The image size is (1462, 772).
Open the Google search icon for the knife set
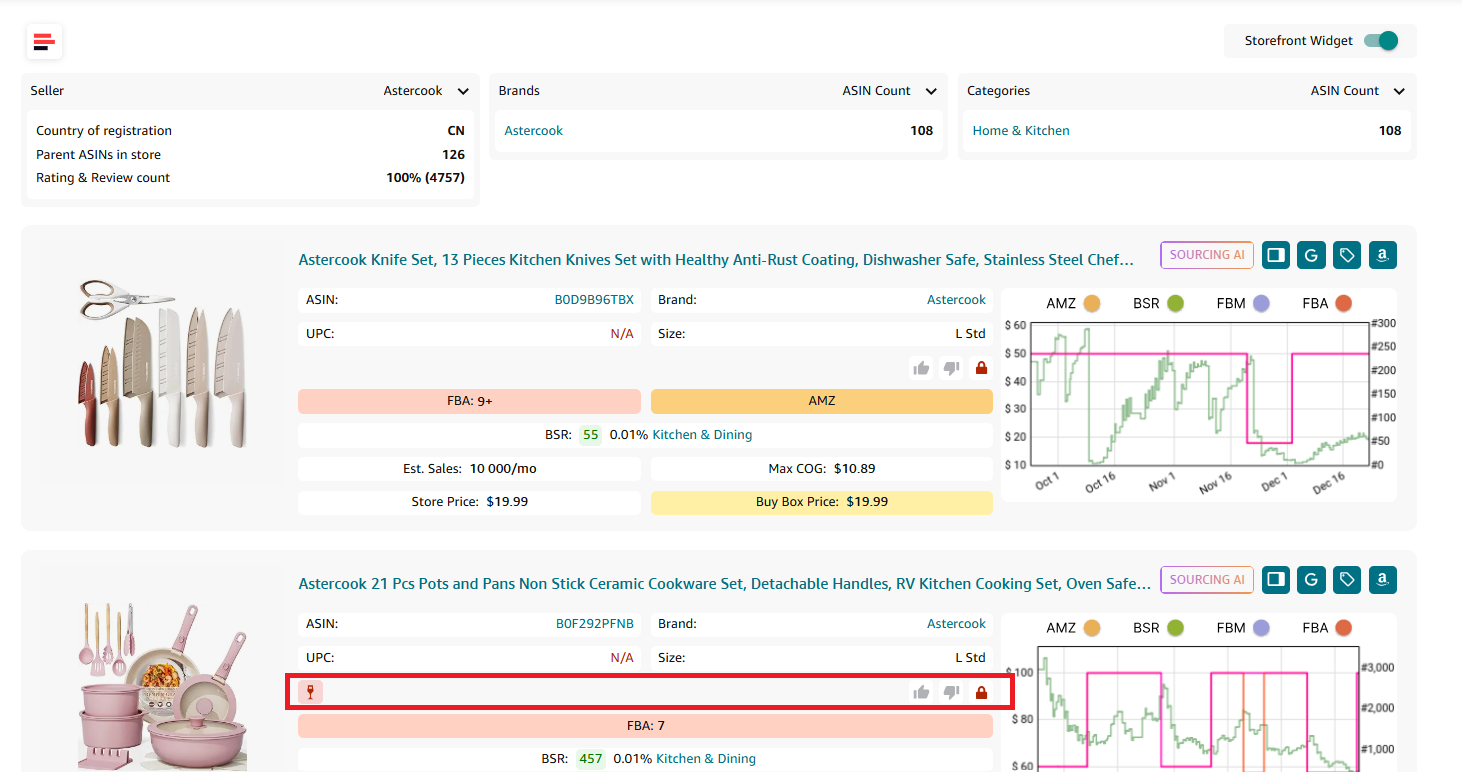tap(1311, 255)
